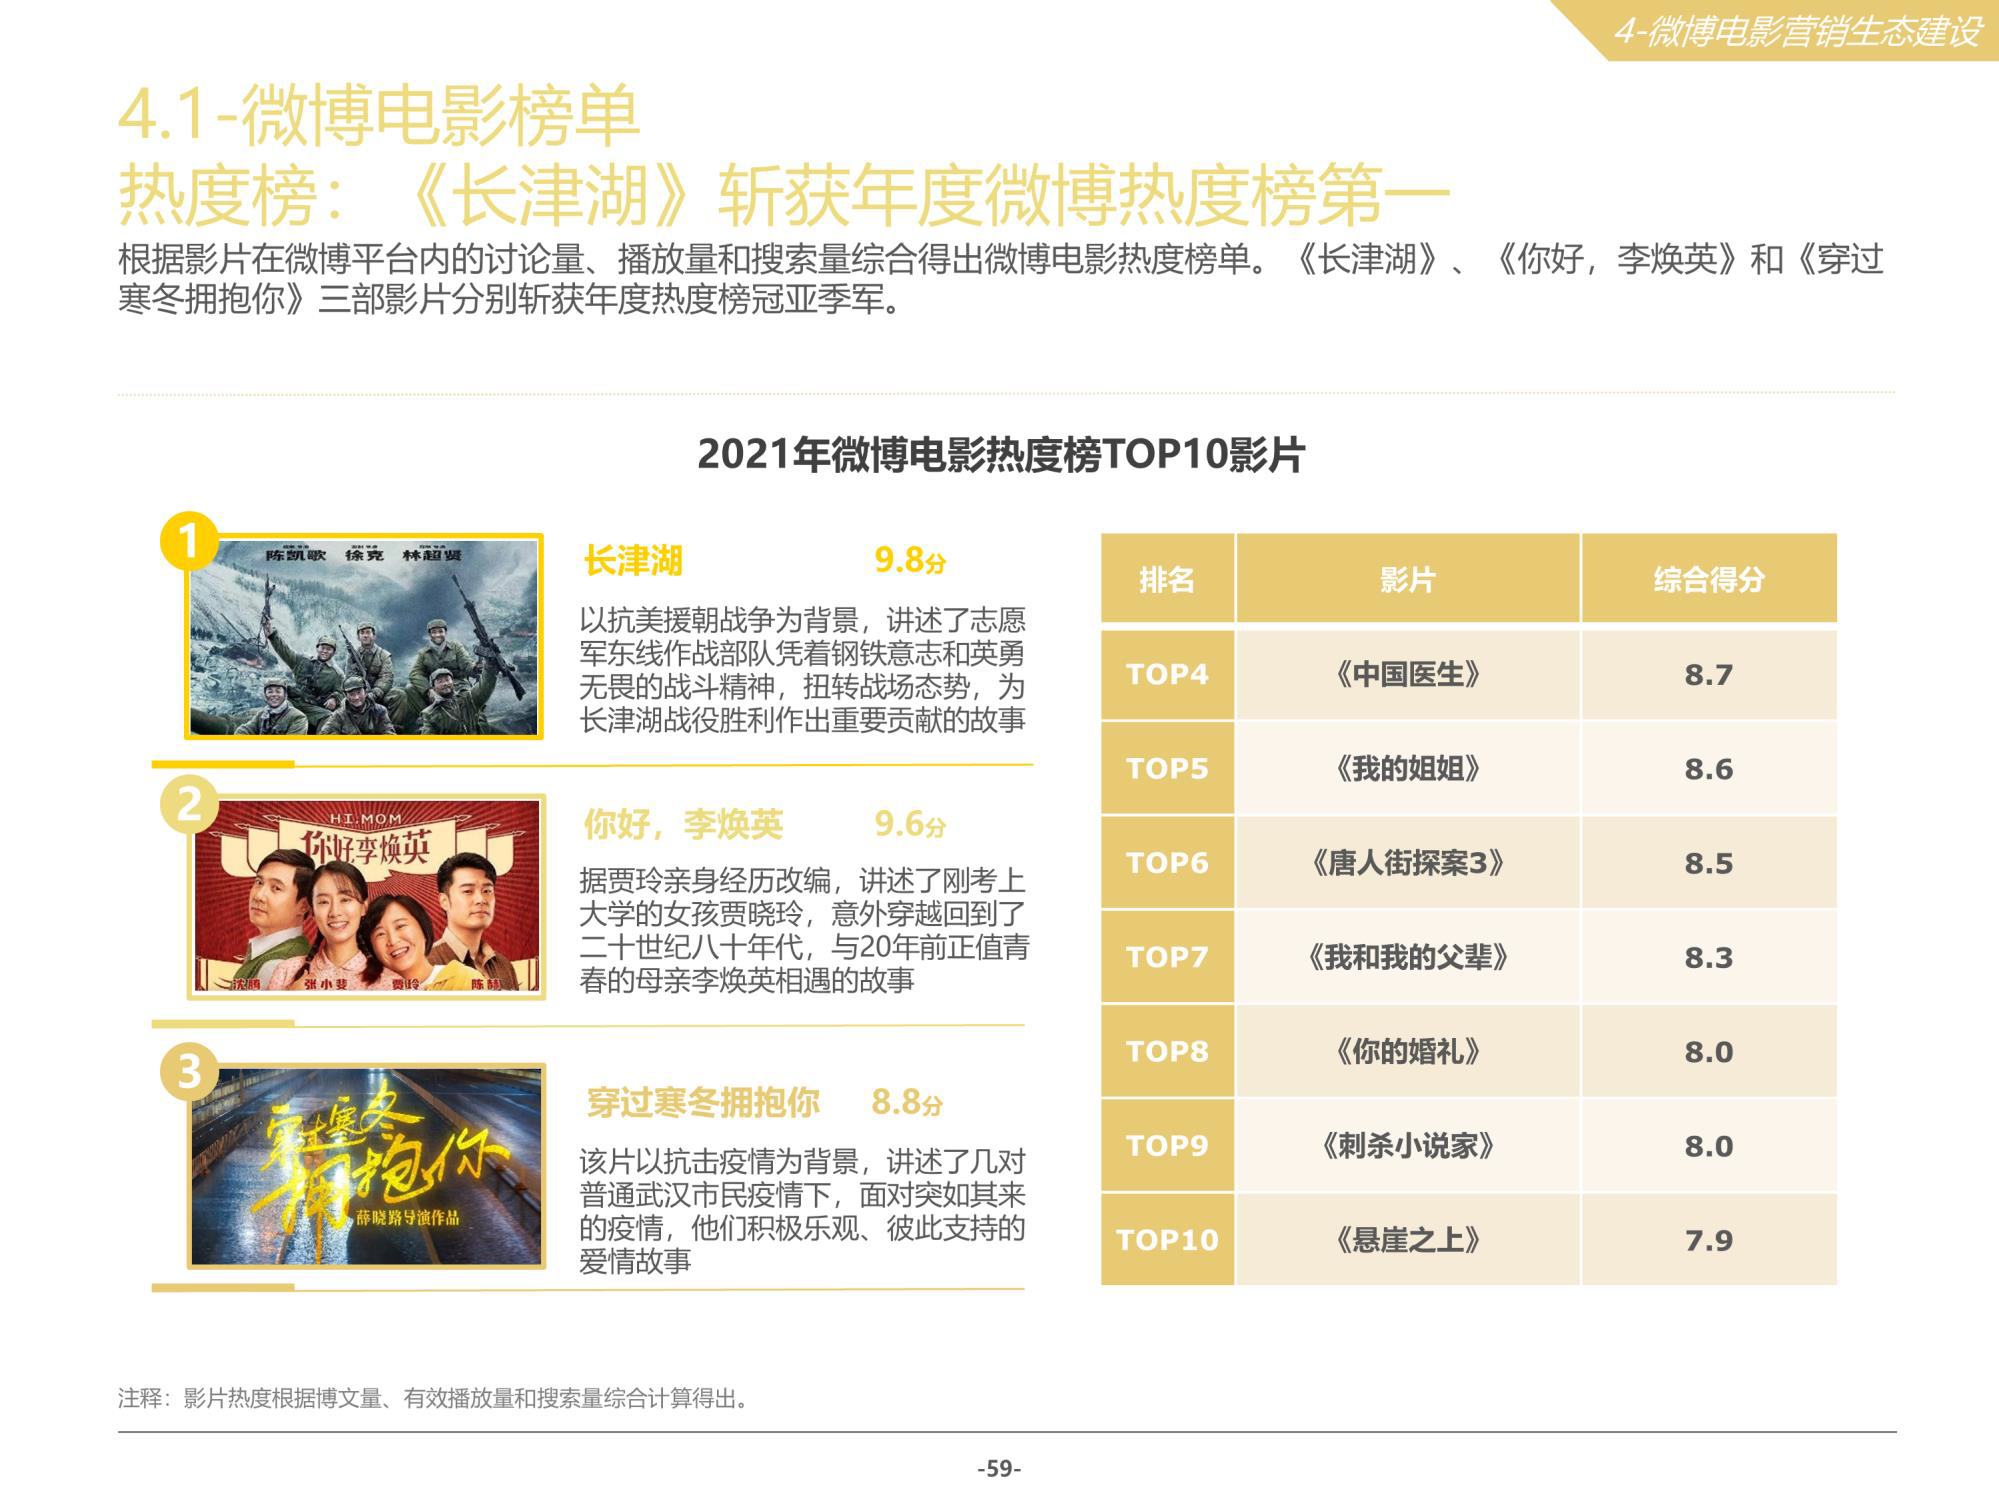Click the 4-微博电影营销生态建设 section tag
This screenshot has width=1999, height=1499.
tap(1797, 32)
